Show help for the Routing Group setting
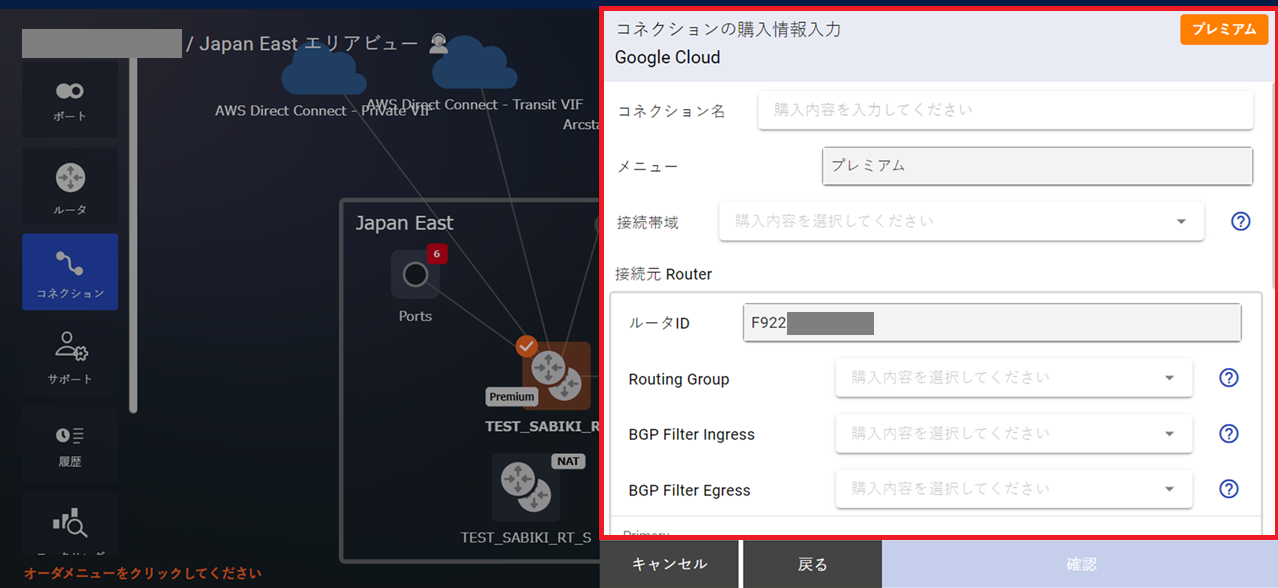The width and height of the screenshot is (1278, 588). tap(1229, 378)
